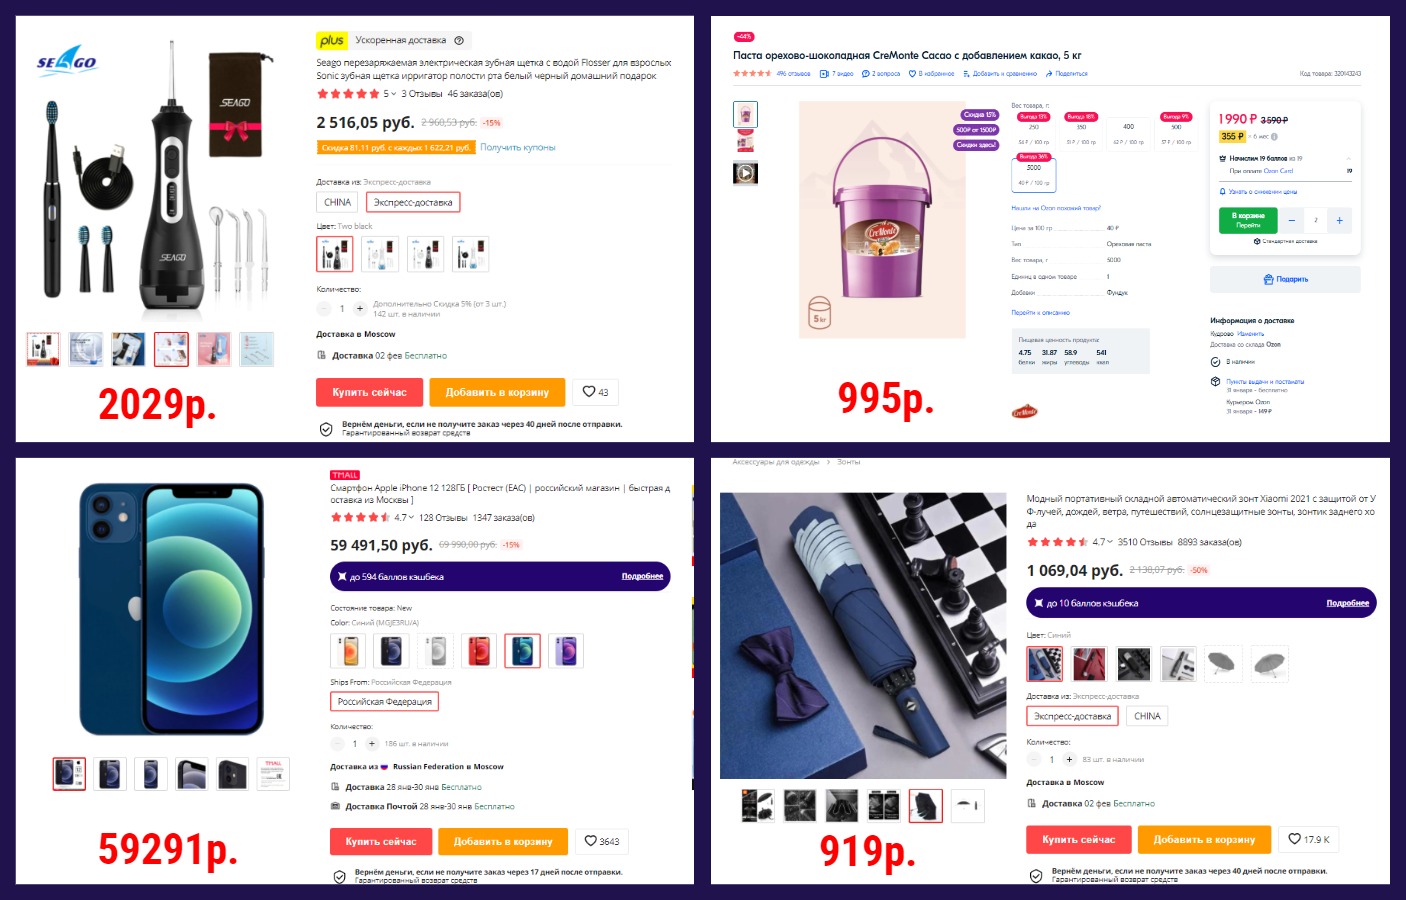Click the help question icon next to Ускоренная доставка

[459, 40]
